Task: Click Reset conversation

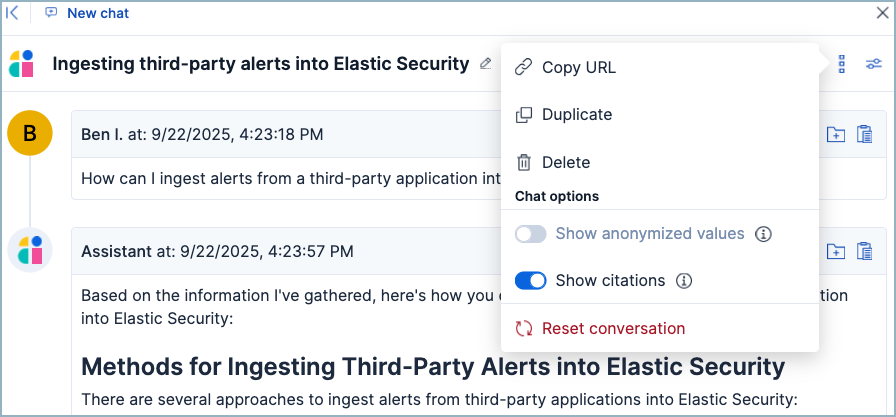Action: click(x=613, y=328)
